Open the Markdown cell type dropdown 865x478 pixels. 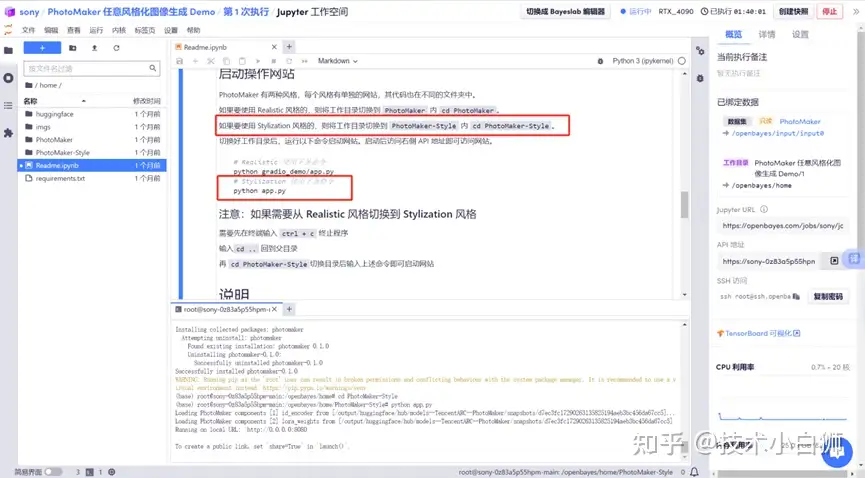pos(338,61)
